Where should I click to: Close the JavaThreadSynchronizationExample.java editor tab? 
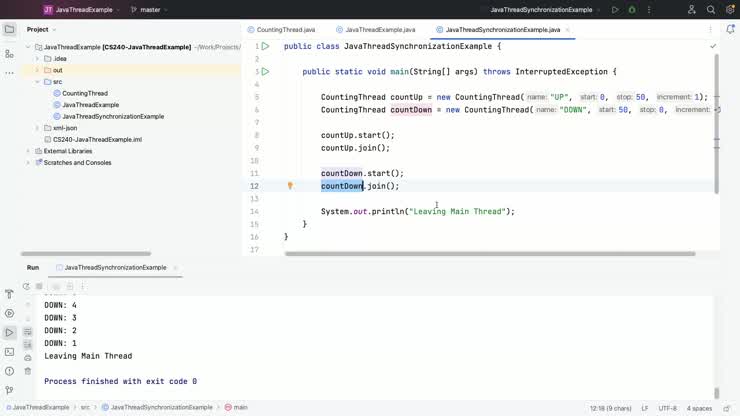567,30
